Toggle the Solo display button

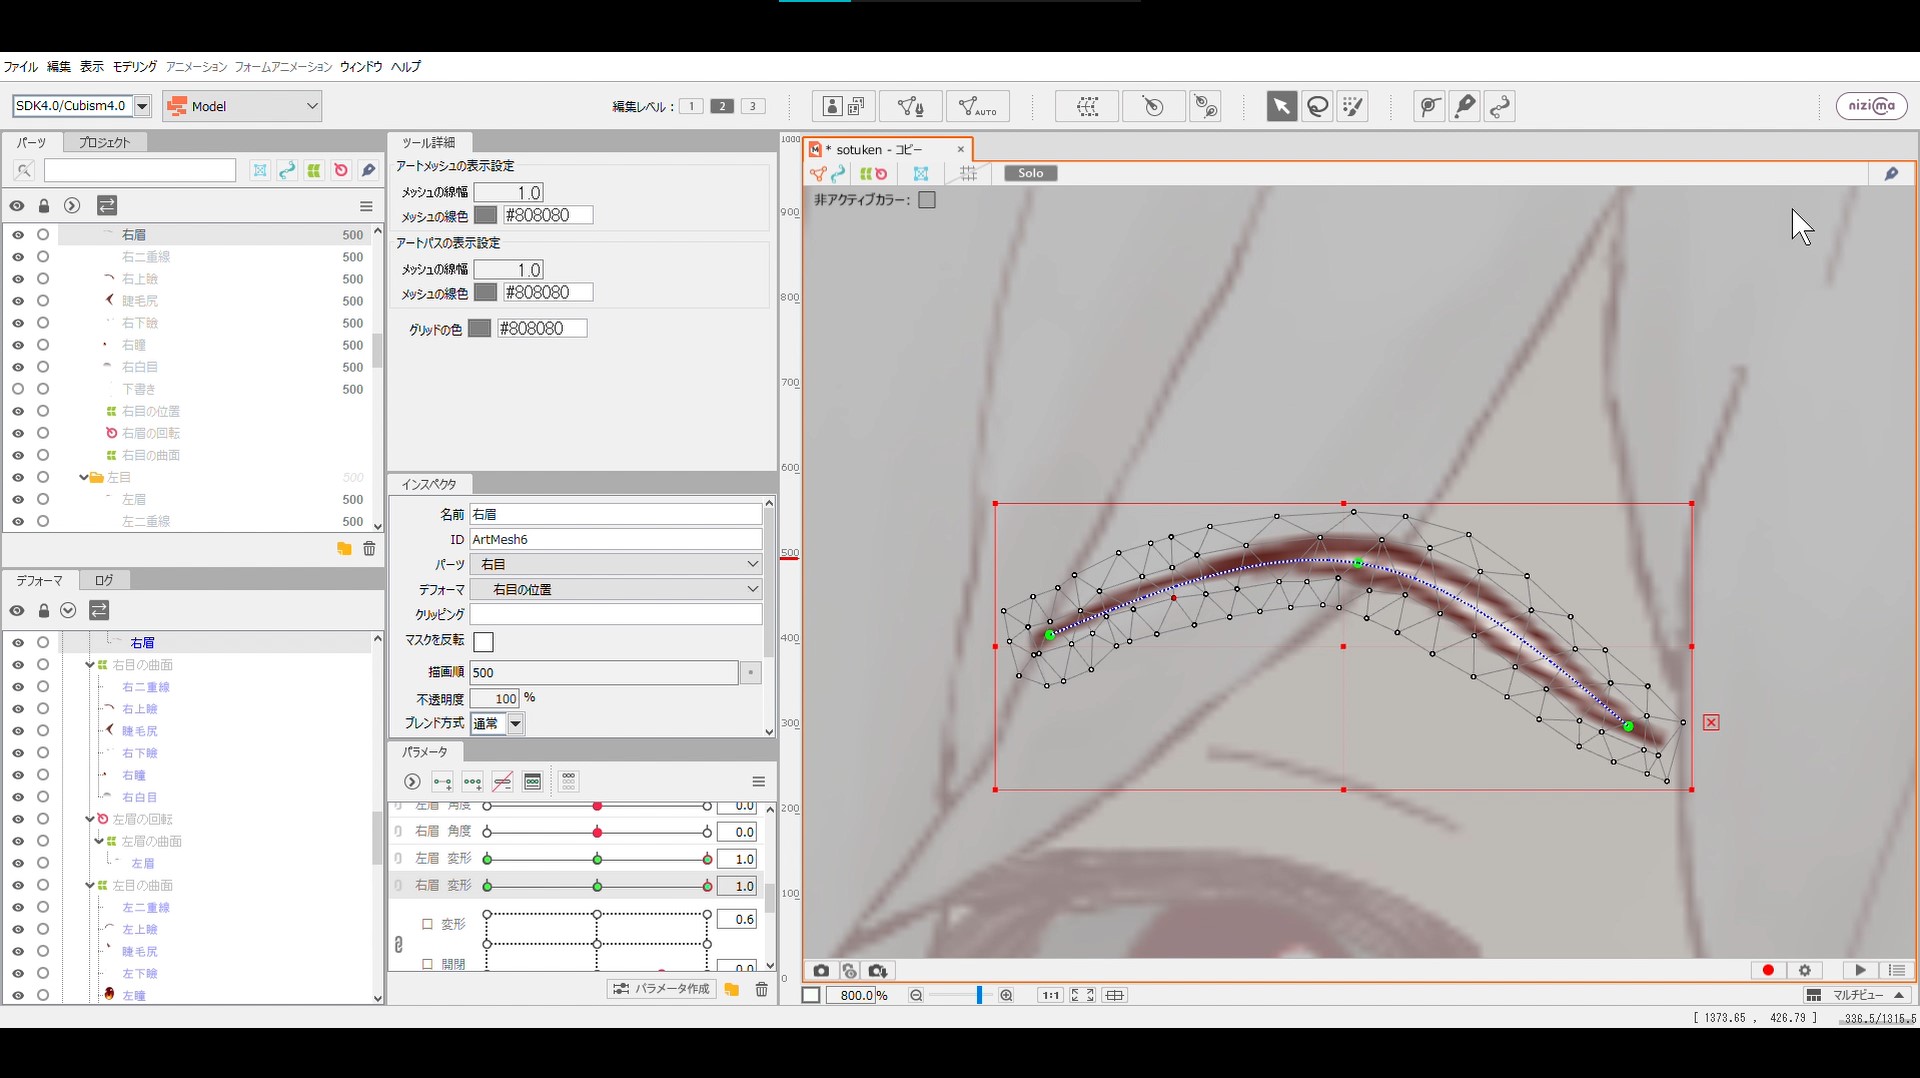(1031, 173)
